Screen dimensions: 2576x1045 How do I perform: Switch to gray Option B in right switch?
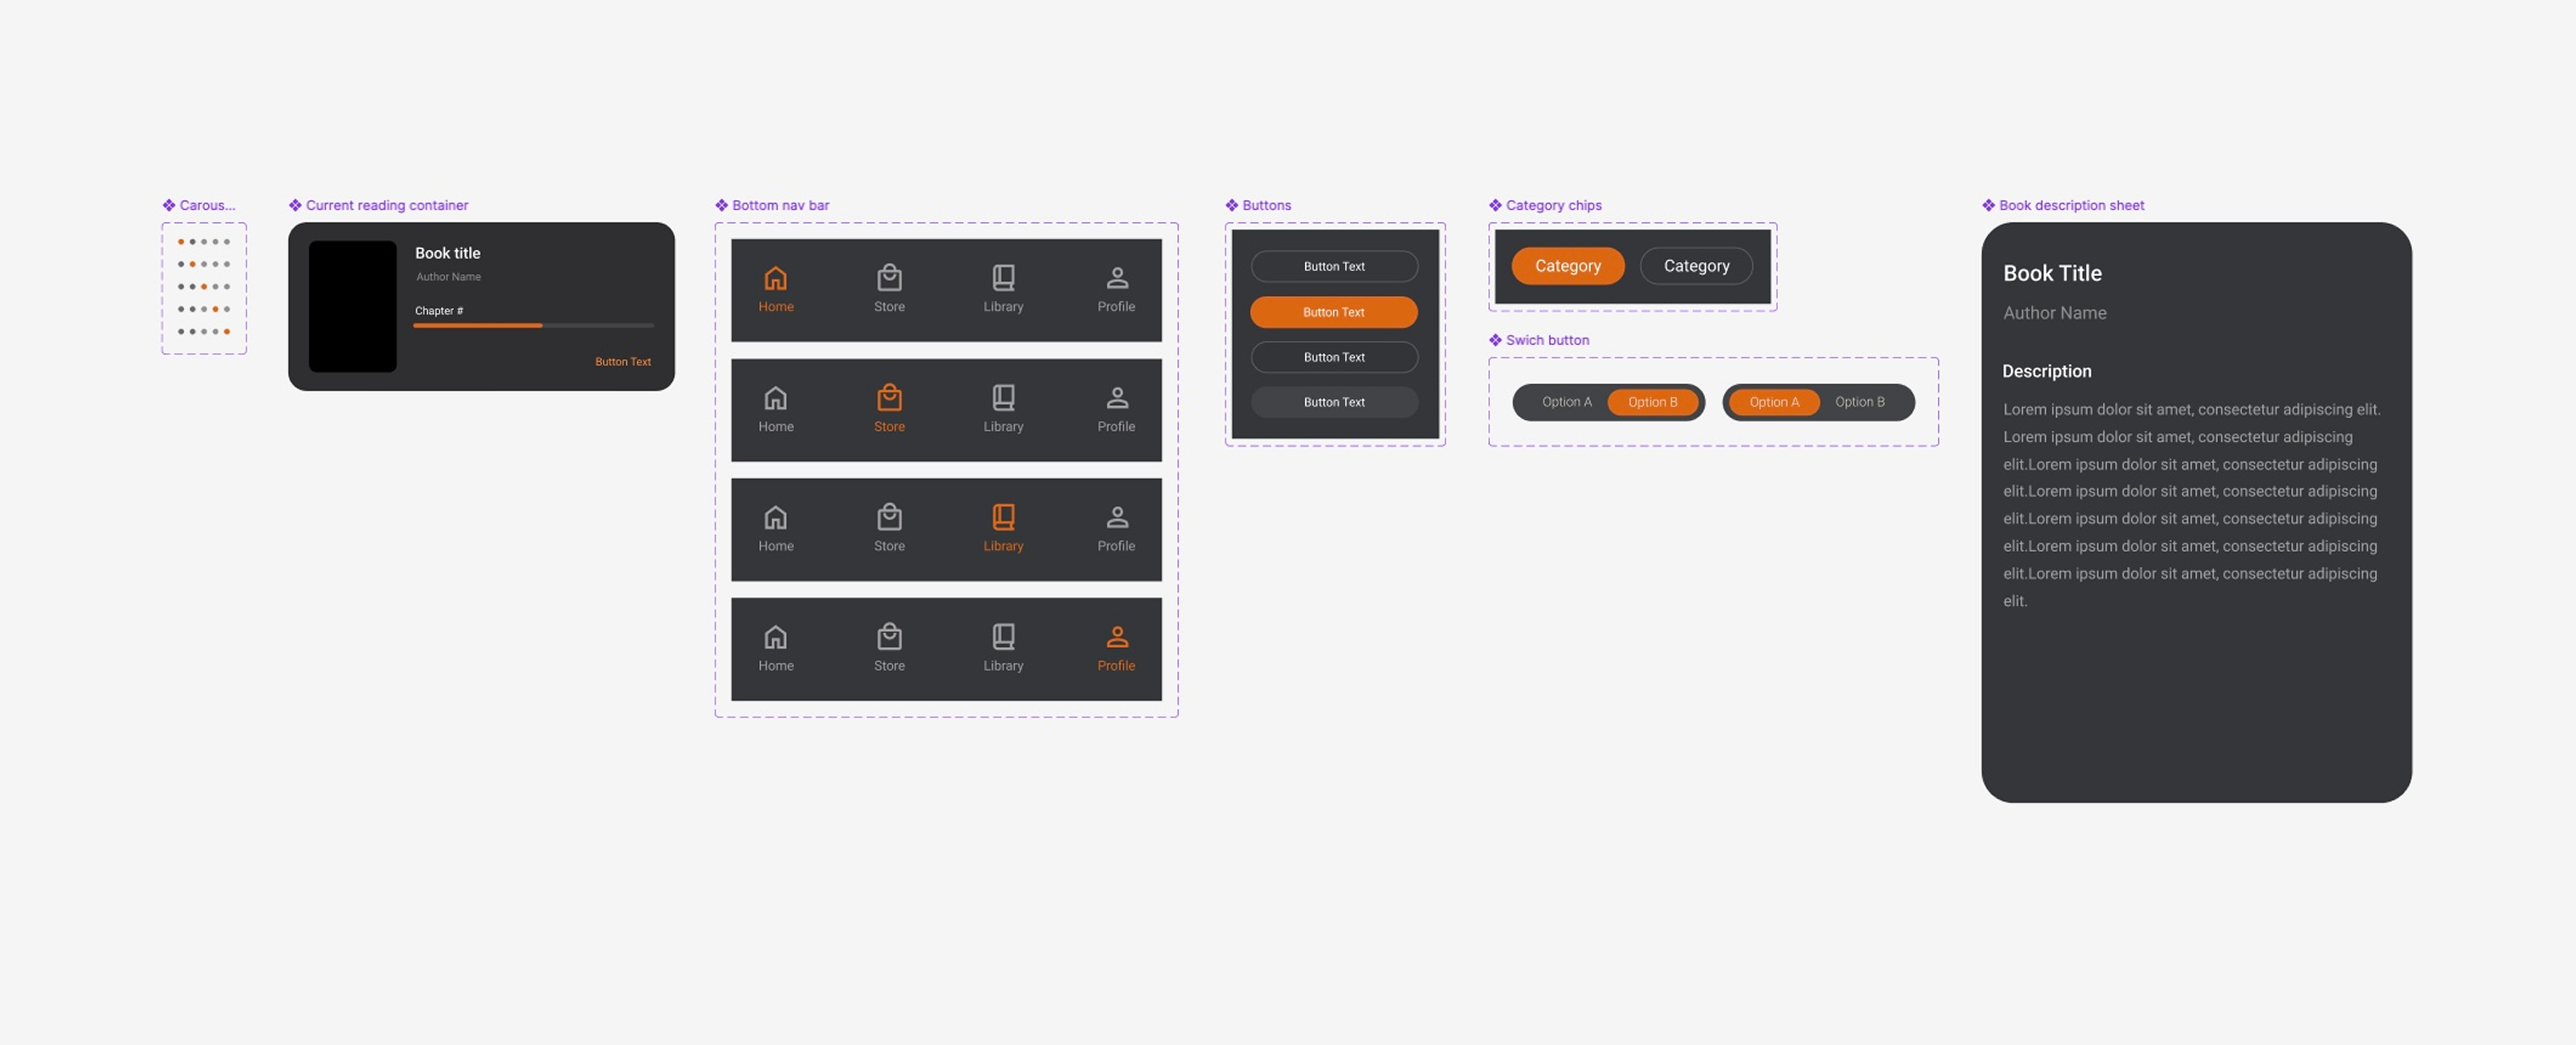[x=1859, y=402]
